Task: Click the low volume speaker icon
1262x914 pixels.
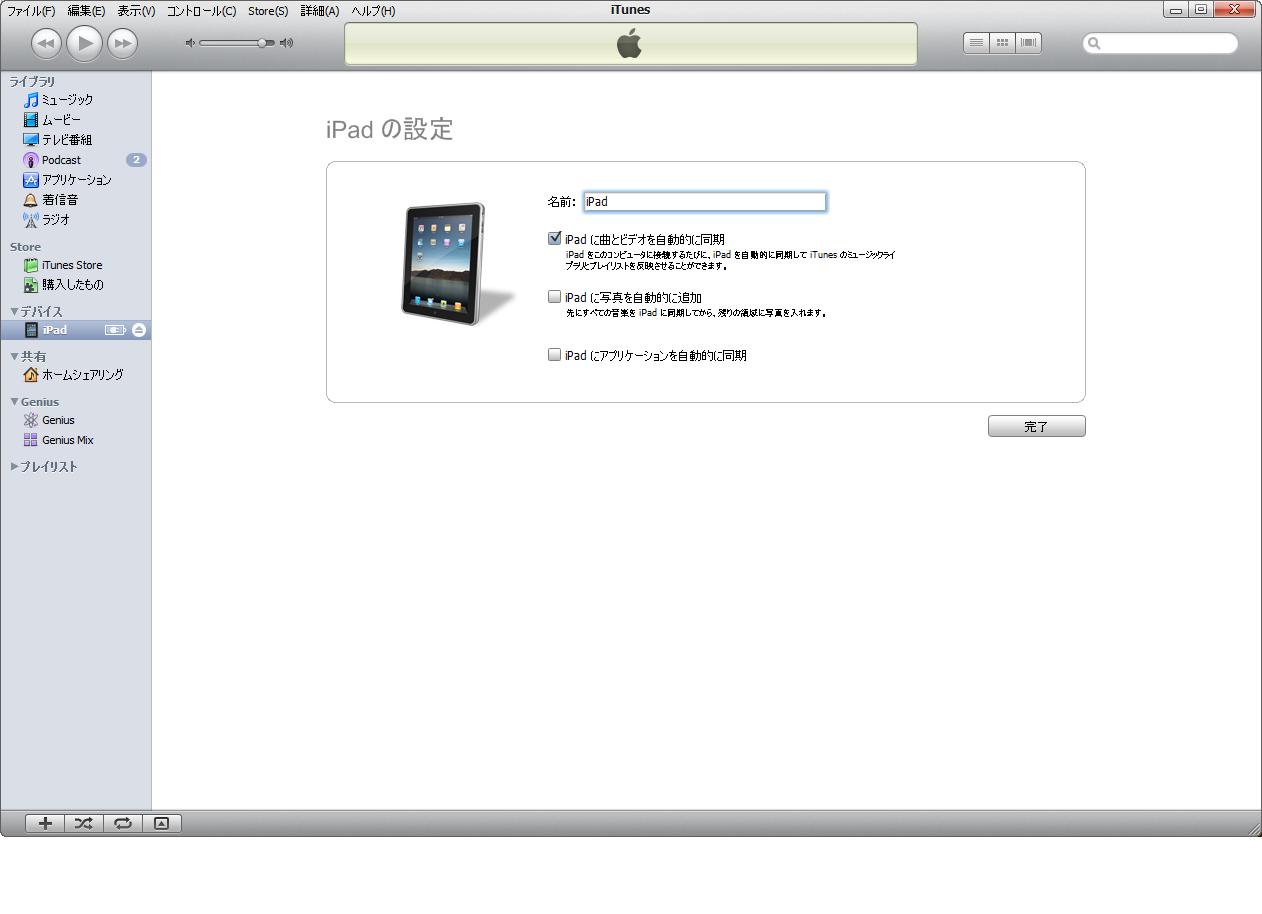Action: pos(190,43)
